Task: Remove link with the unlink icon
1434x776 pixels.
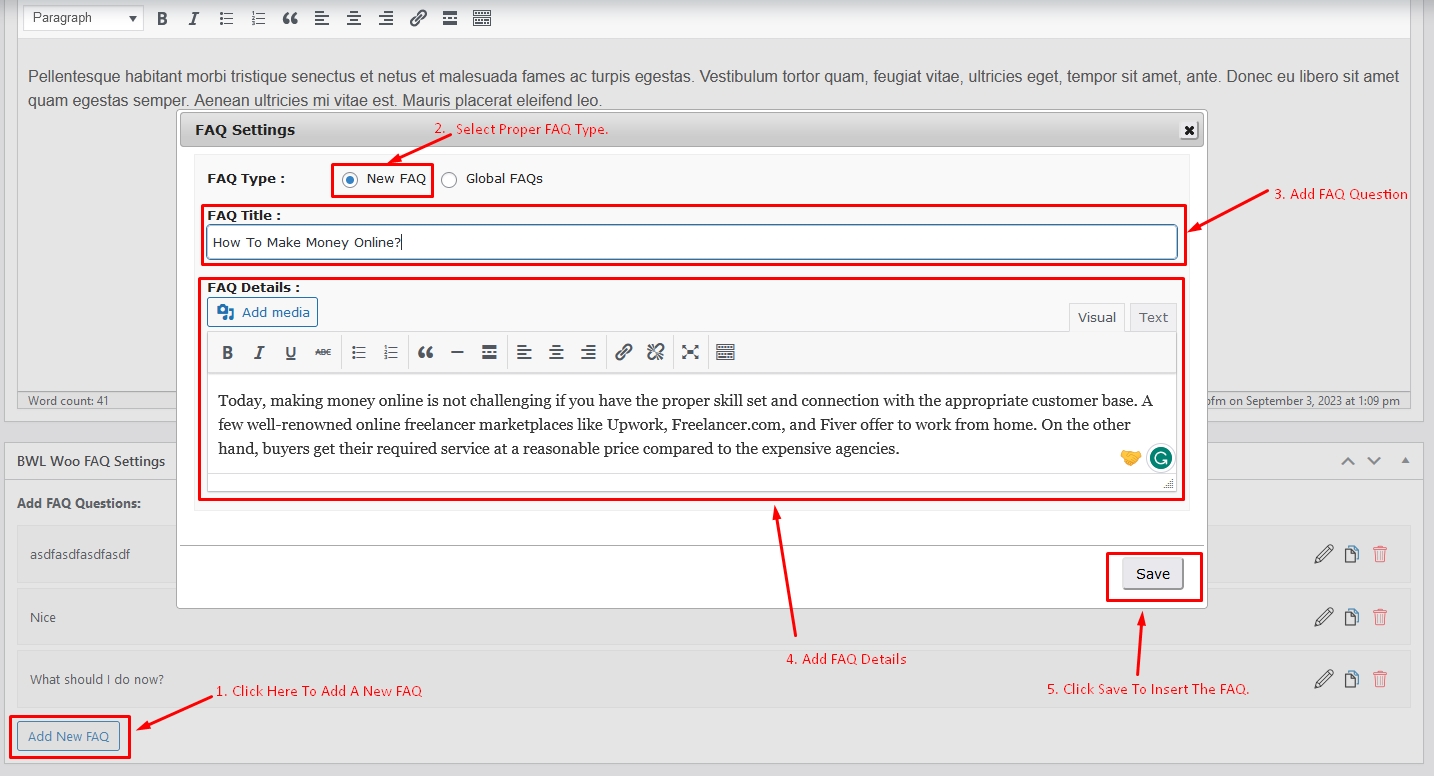Action: 655,352
